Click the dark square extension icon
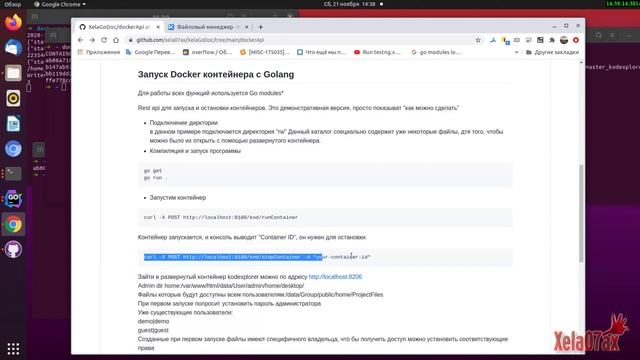 point(540,40)
